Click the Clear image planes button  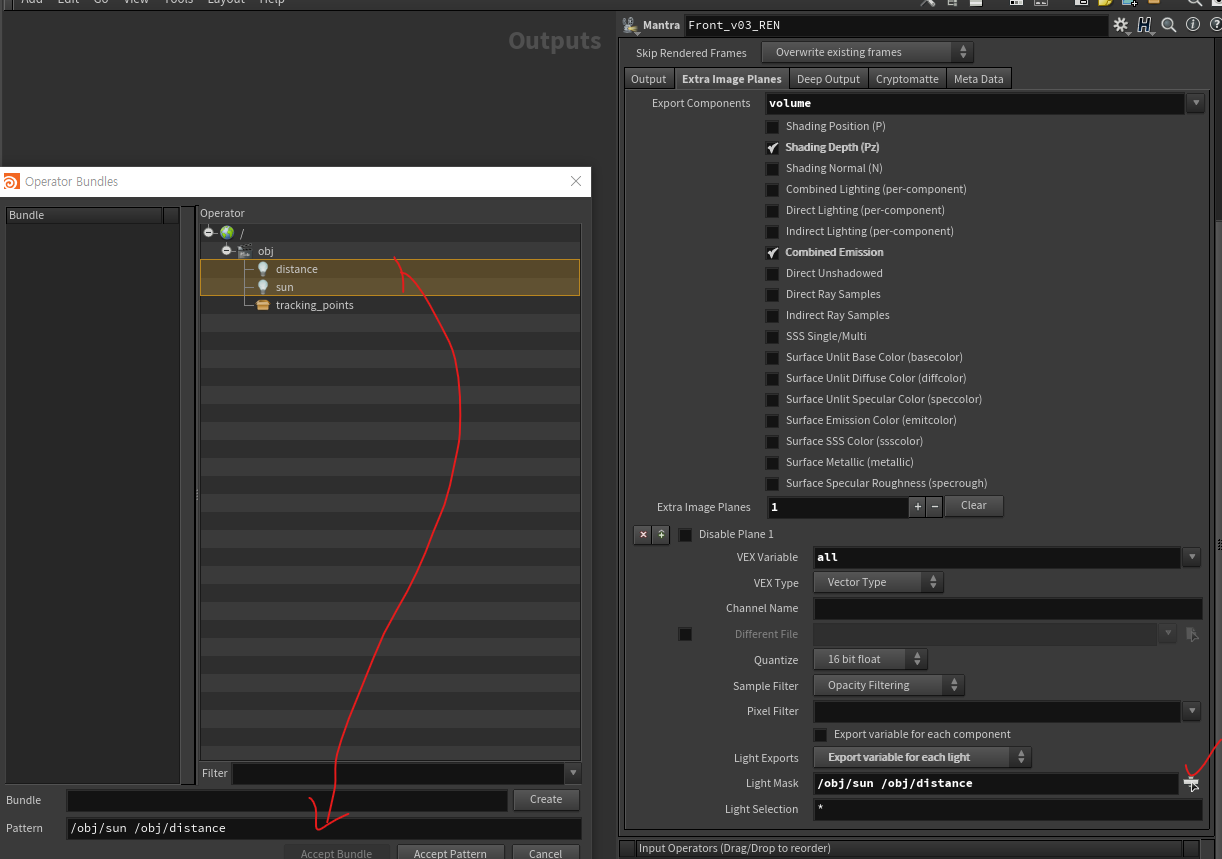974,506
